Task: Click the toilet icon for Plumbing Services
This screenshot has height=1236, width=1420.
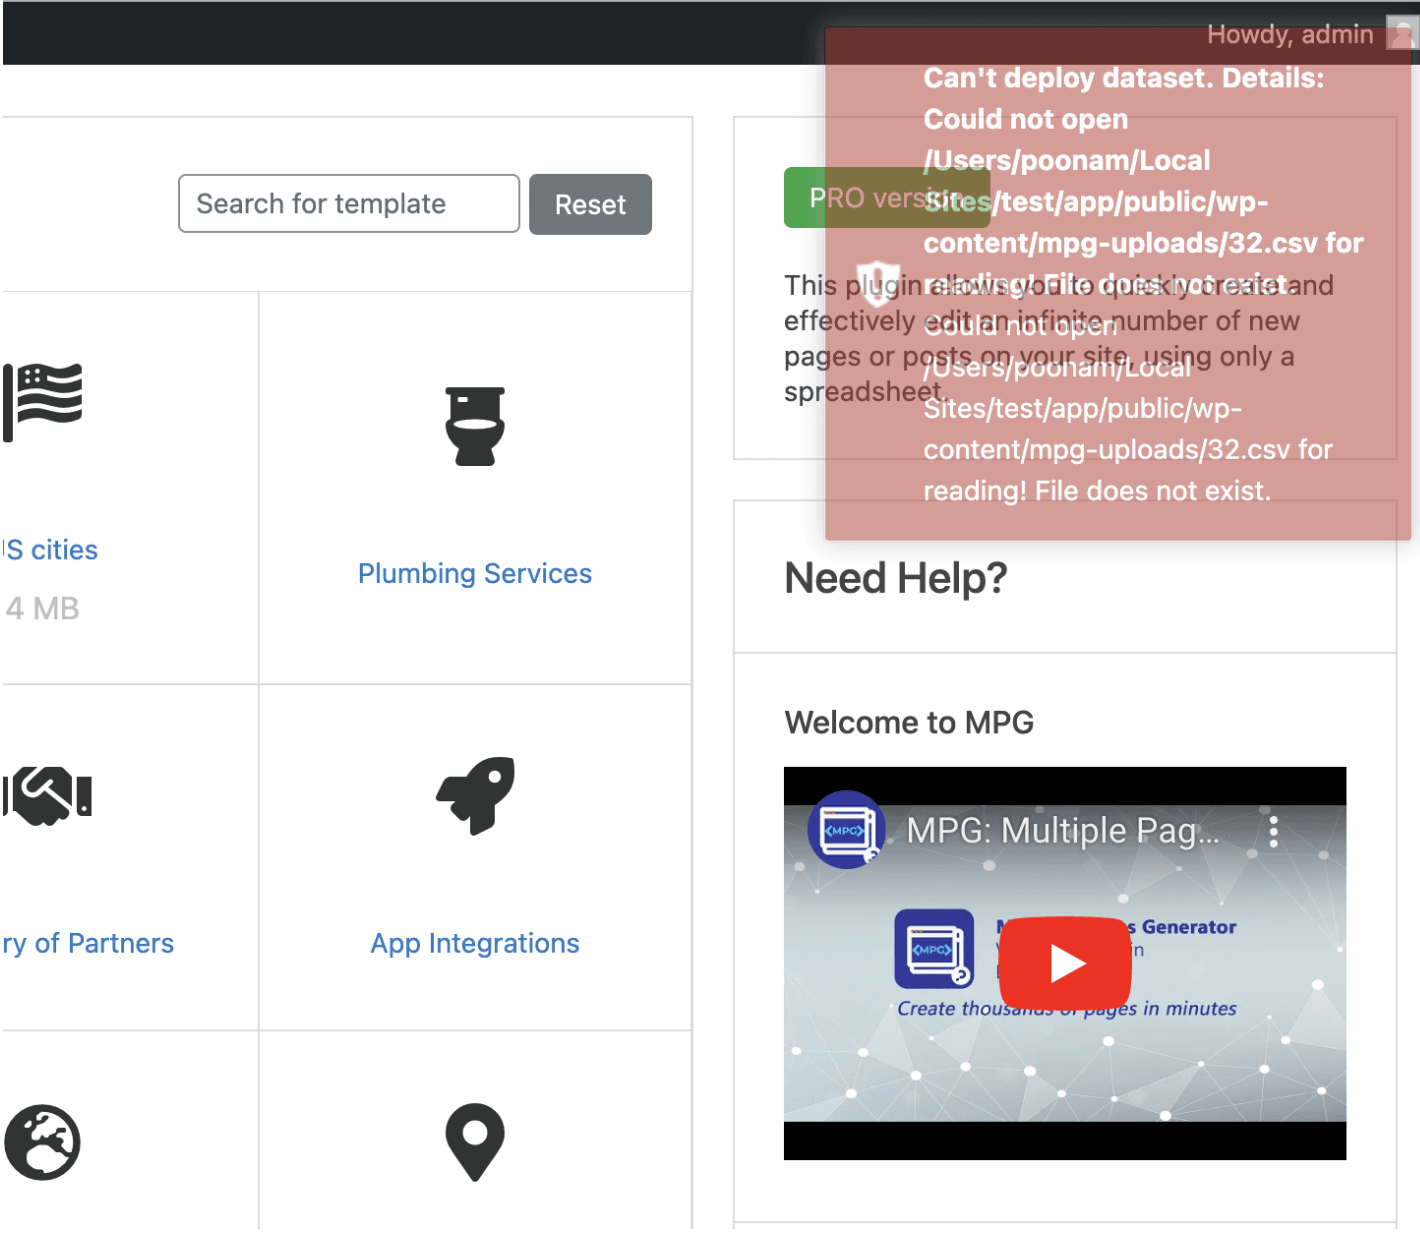Action: tap(475, 426)
